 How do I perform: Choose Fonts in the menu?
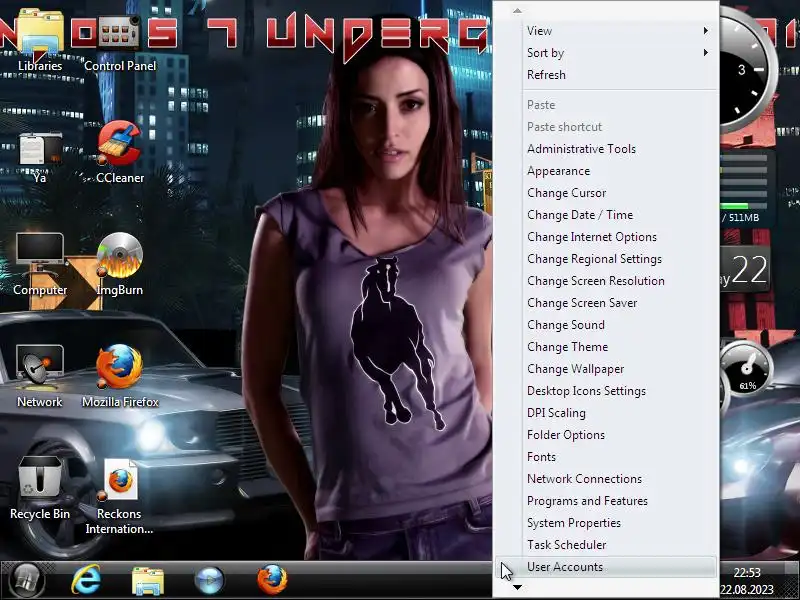[619, 456]
